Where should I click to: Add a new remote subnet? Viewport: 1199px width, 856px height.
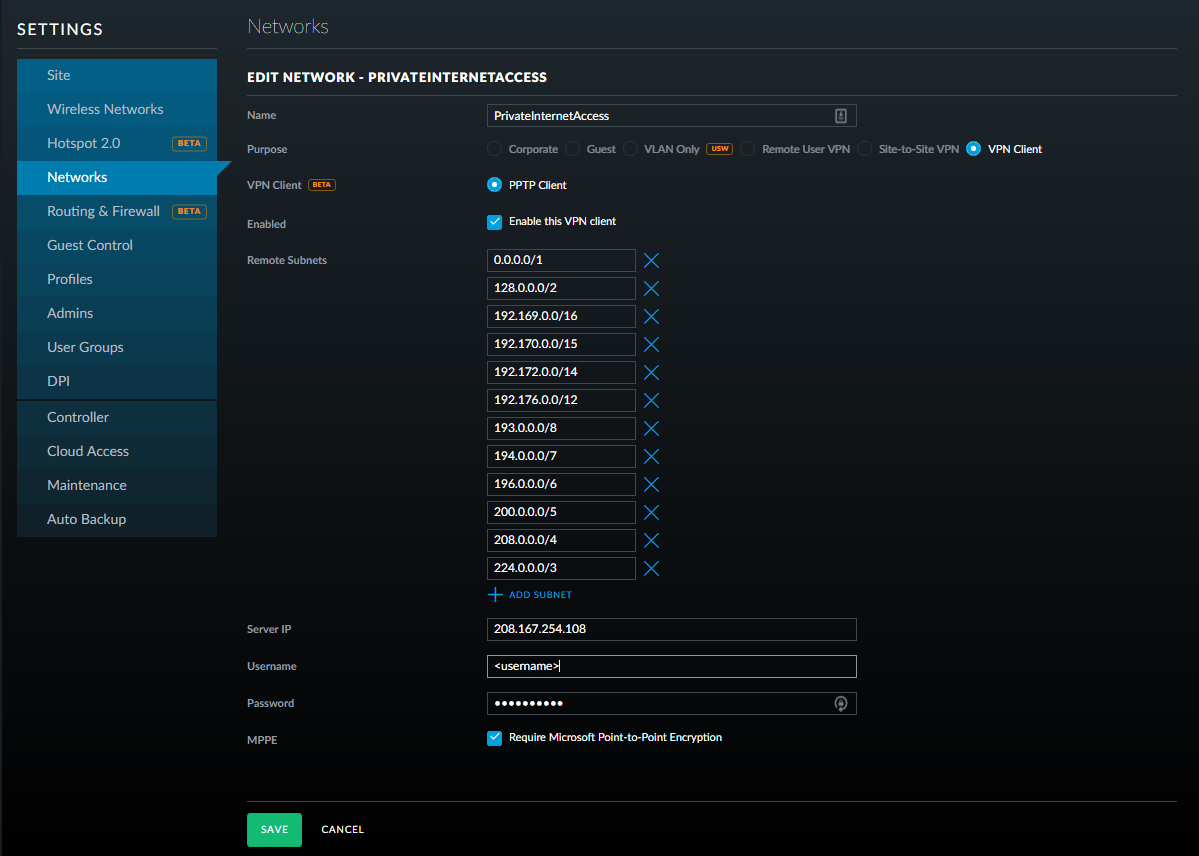click(x=530, y=595)
